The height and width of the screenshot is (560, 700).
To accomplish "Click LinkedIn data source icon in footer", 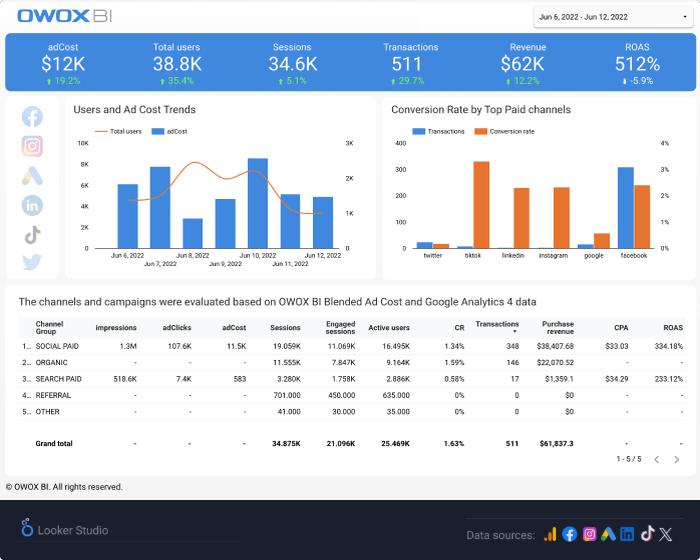I will (627, 534).
